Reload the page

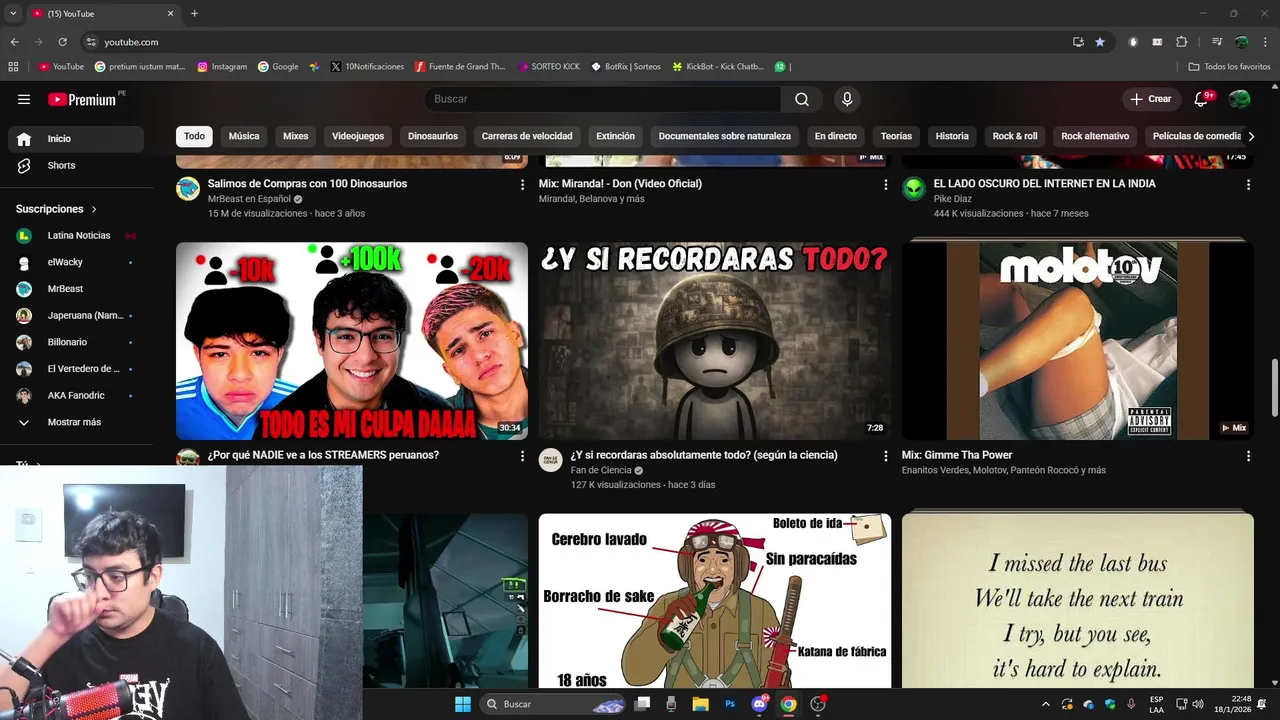[62, 42]
